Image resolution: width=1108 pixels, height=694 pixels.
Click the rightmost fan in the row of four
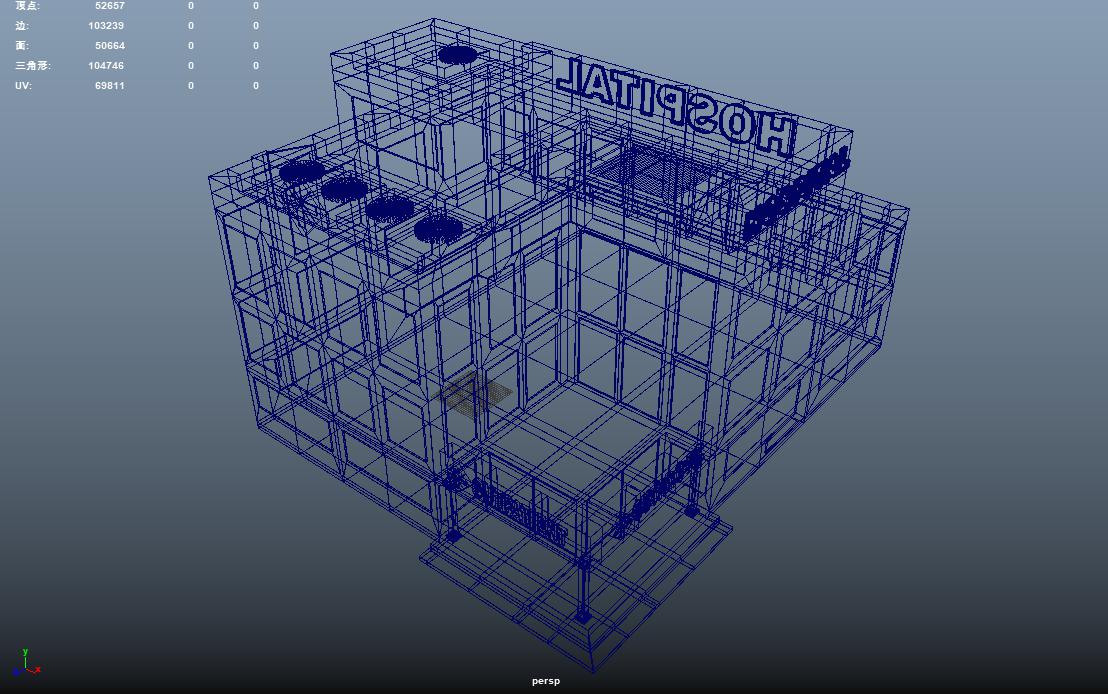[436, 231]
